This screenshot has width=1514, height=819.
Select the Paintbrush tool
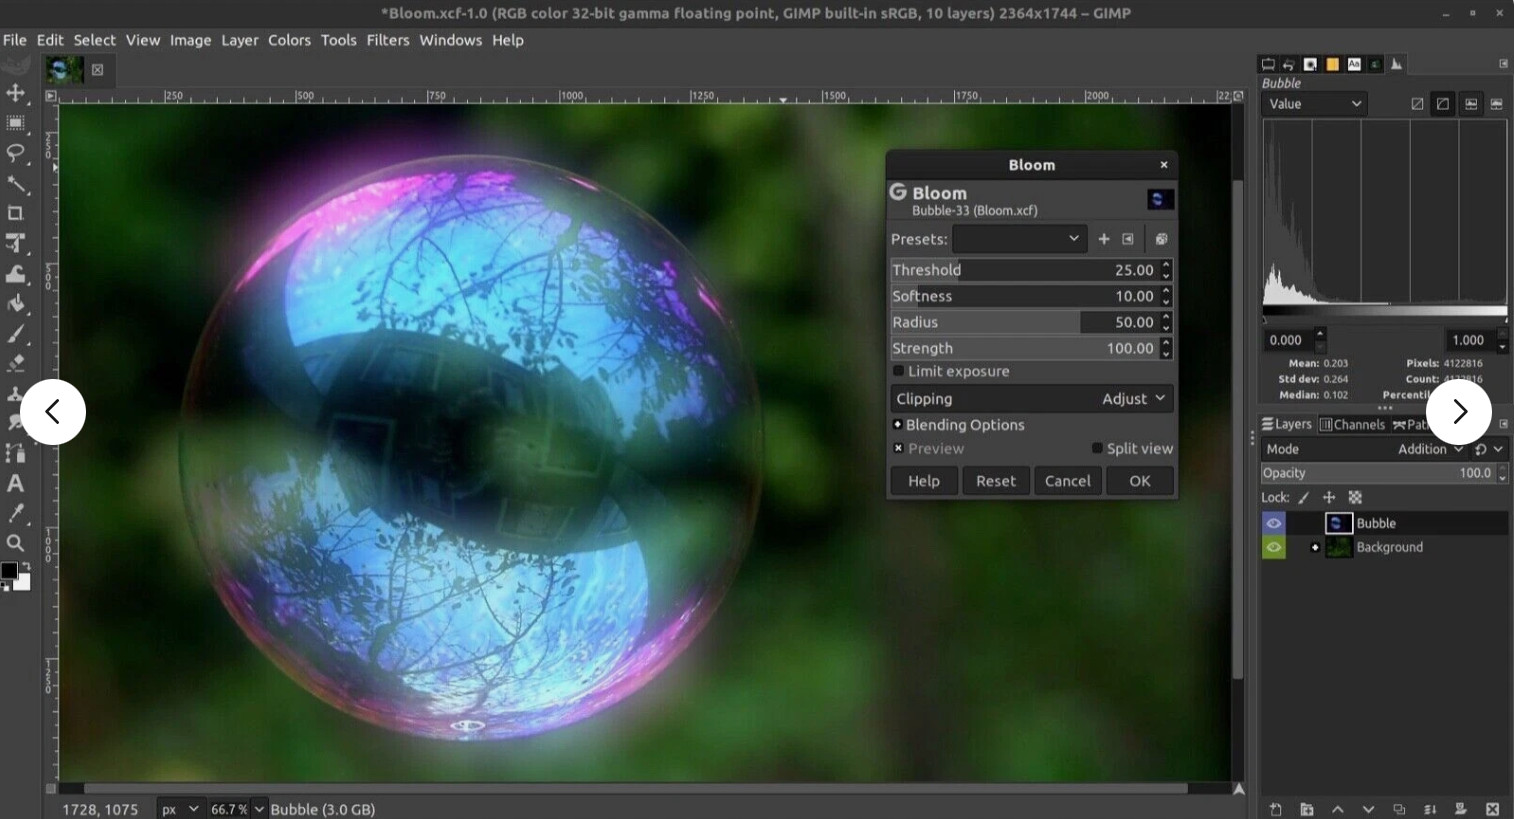coord(16,334)
